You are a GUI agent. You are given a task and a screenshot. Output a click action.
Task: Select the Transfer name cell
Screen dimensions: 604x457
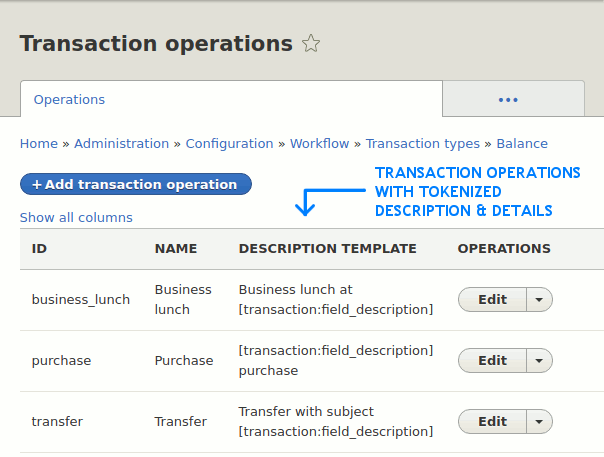[x=181, y=421]
